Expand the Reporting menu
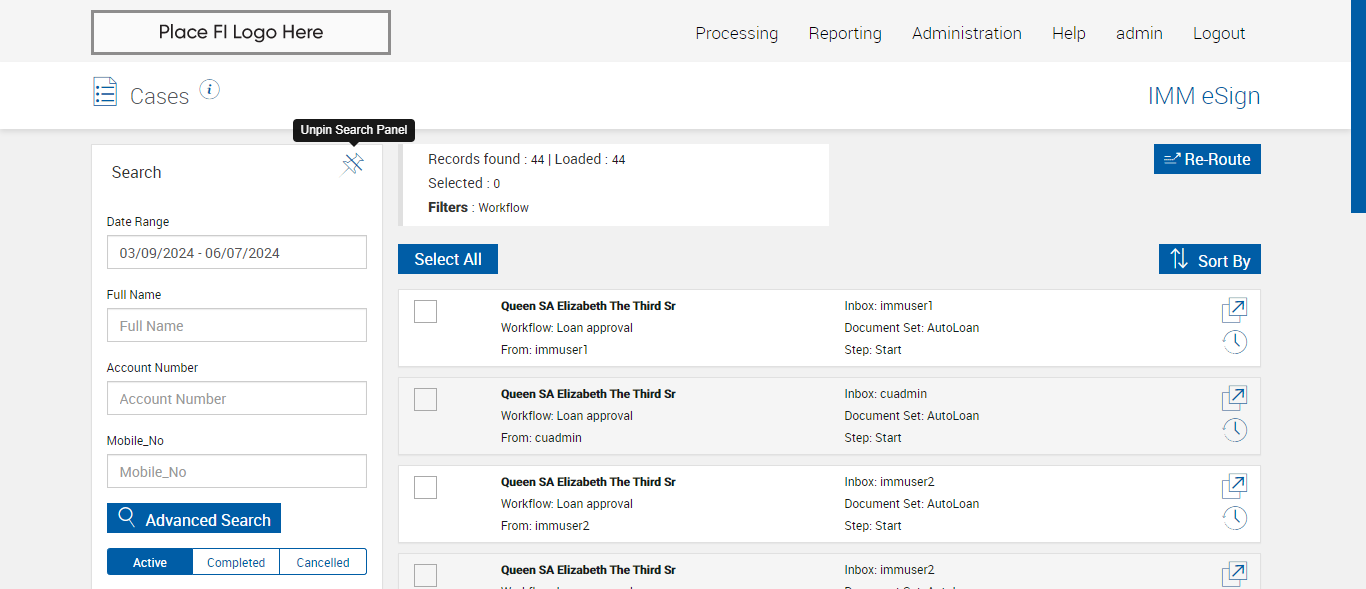The image size is (1366, 589). [845, 33]
